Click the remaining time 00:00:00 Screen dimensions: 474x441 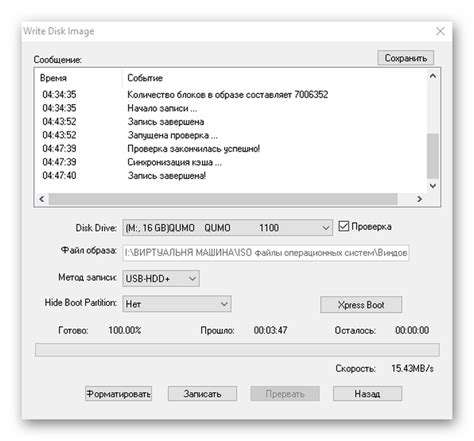[412, 330]
